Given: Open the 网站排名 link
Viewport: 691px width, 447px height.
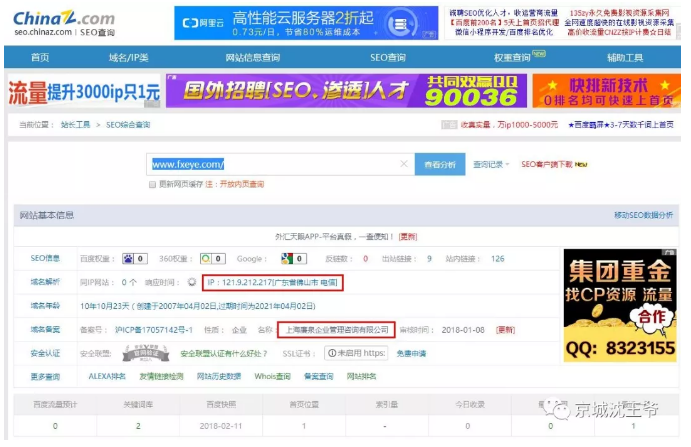Looking at the screenshot, I should 361,376.
